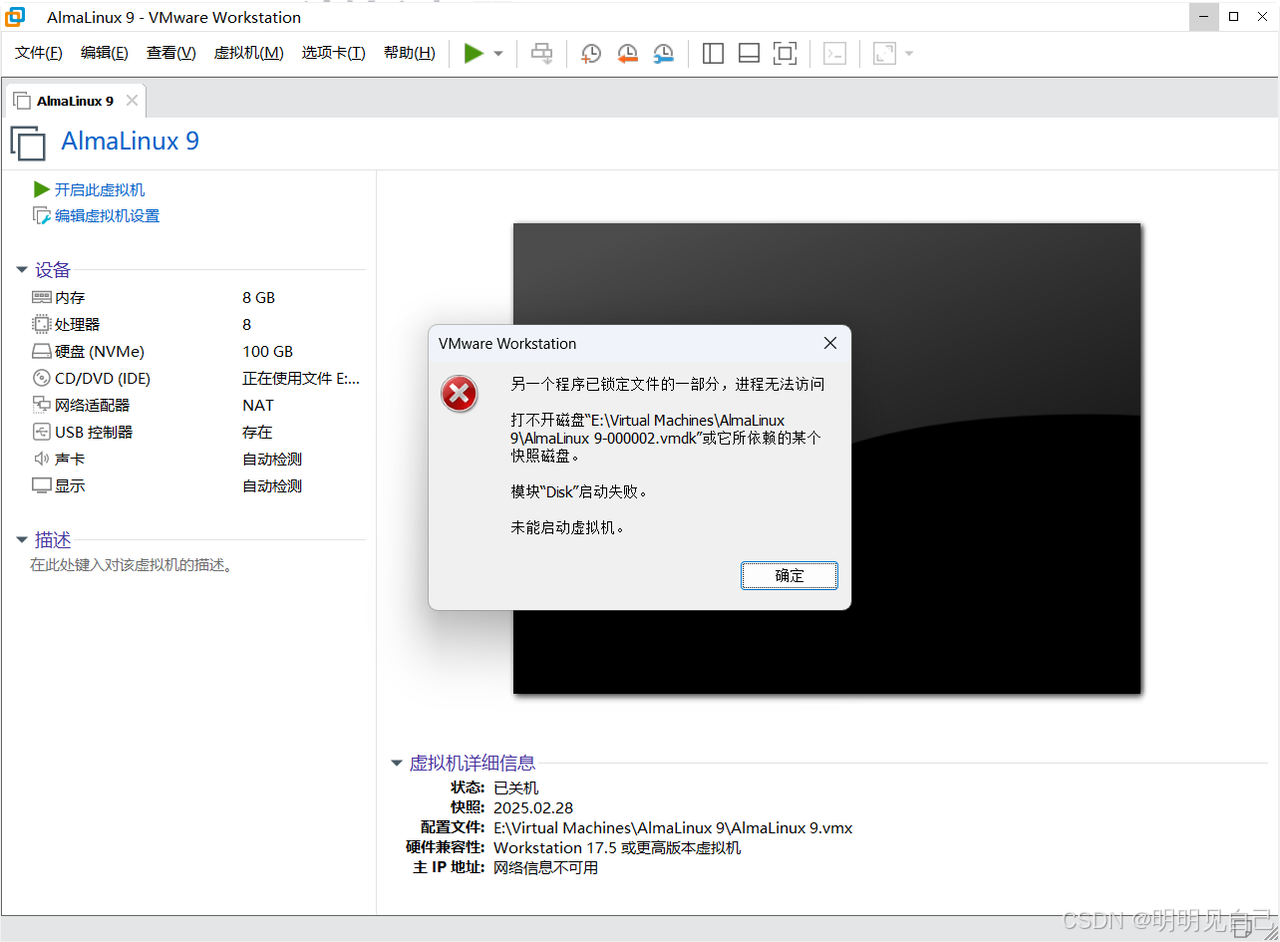Open the Snapshot Manager icon

click(663, 54)
